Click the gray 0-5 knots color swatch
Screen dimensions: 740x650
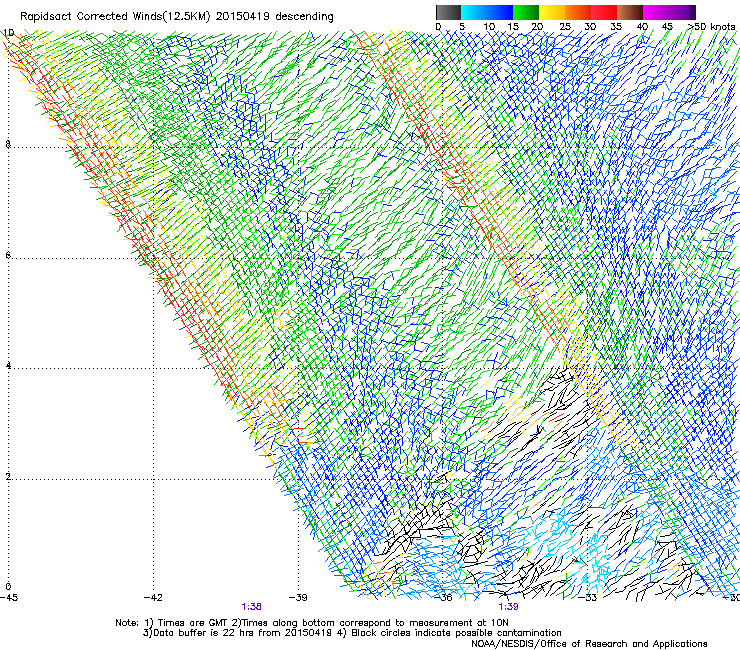[448, 12]
